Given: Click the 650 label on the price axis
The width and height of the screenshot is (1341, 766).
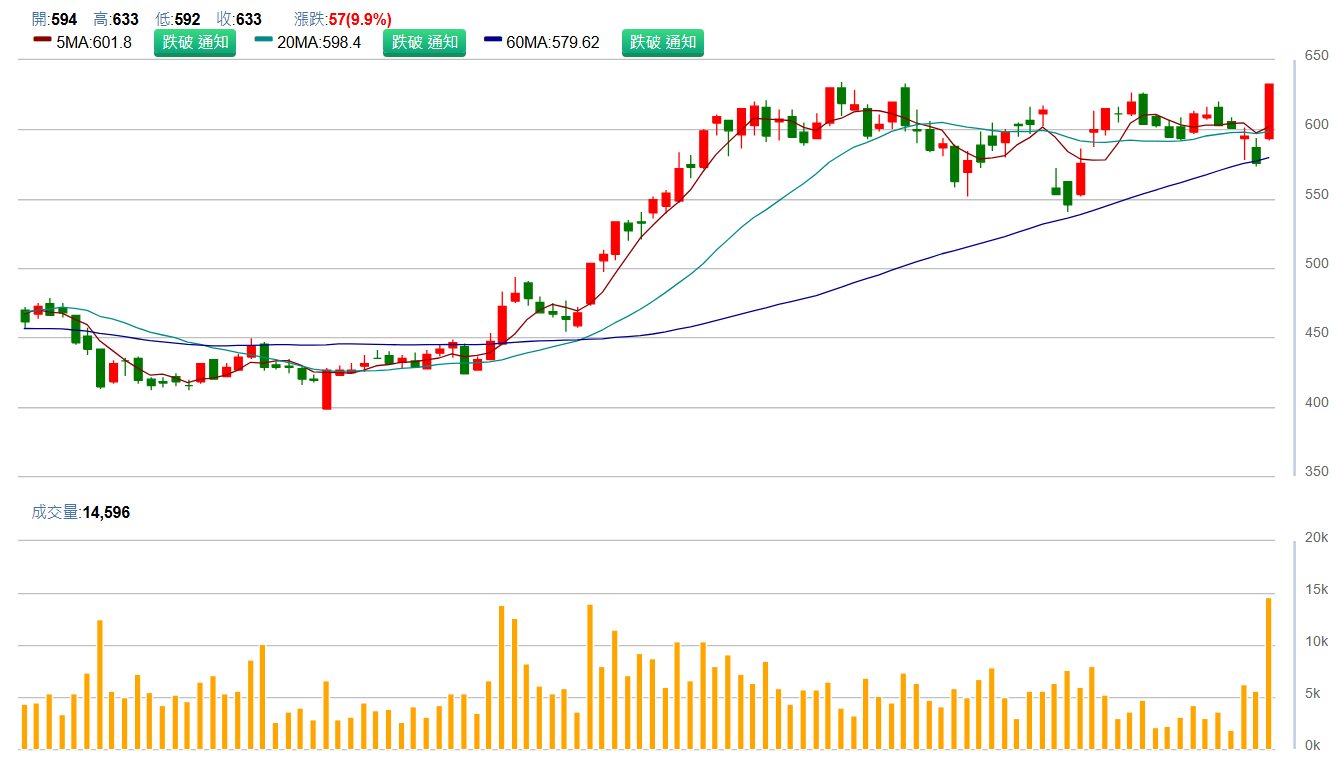Looking at the screenshot, I should click(x=1316, y=55).
